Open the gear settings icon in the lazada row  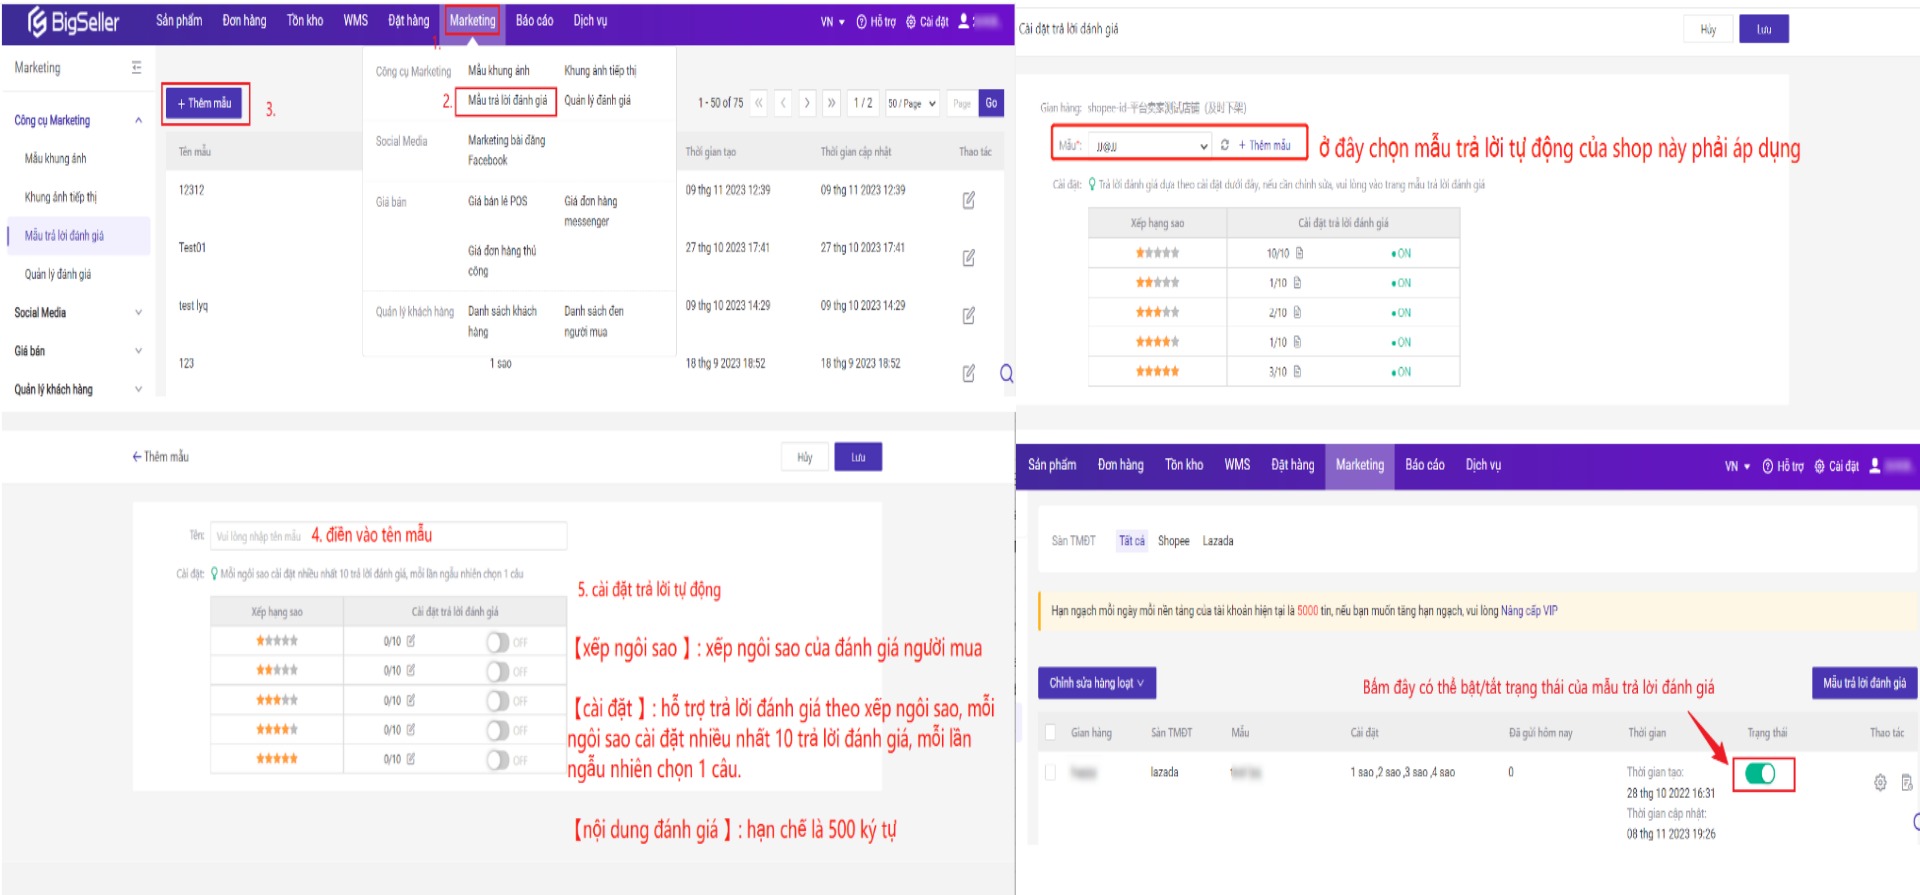1880,782
